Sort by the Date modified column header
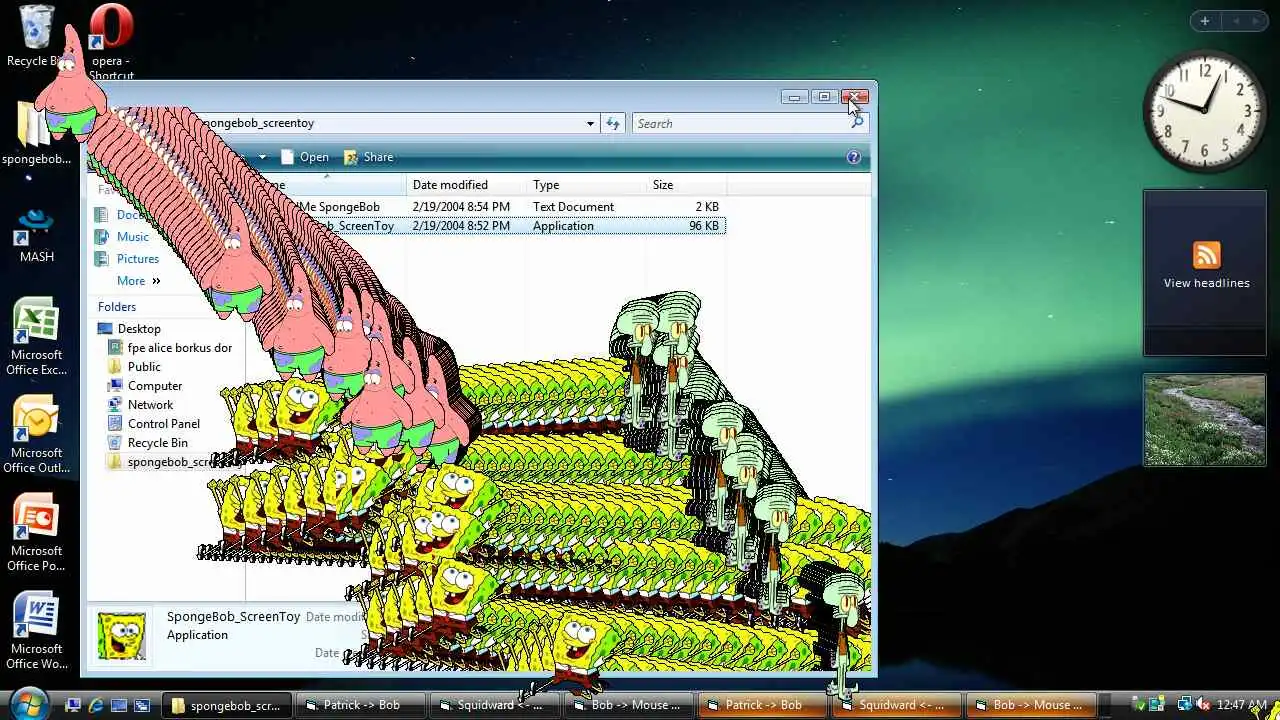 click(x=468, y=185)
